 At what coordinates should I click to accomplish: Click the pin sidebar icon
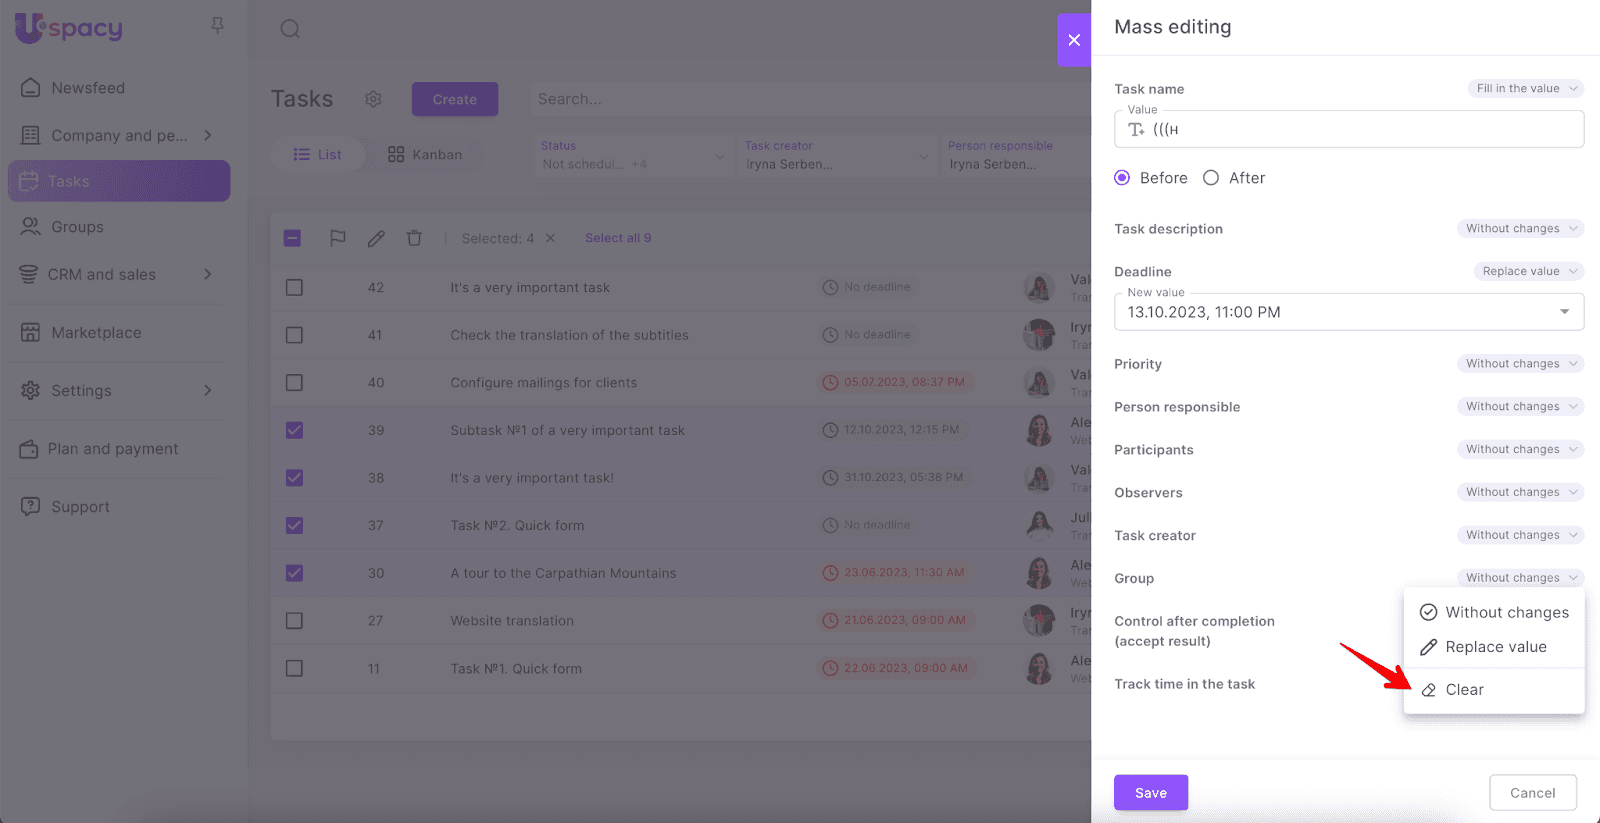coord(217,26)
